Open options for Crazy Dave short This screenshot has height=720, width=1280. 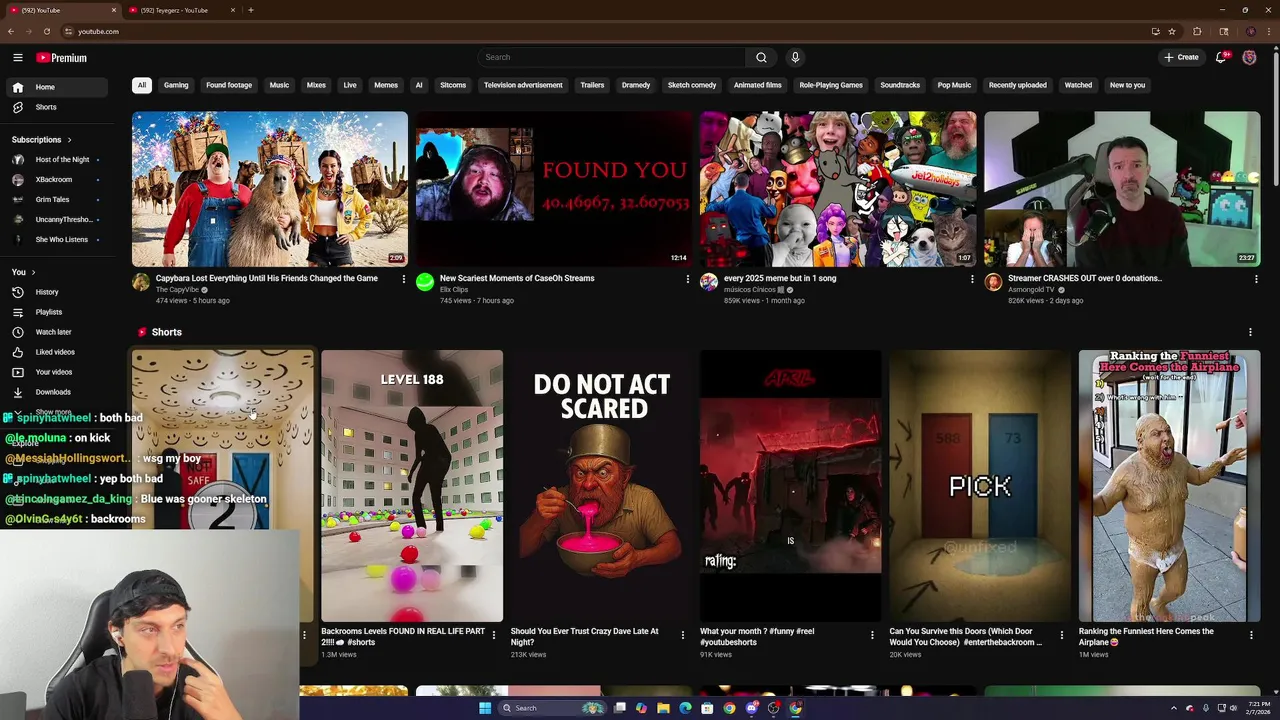click(682, 635)
